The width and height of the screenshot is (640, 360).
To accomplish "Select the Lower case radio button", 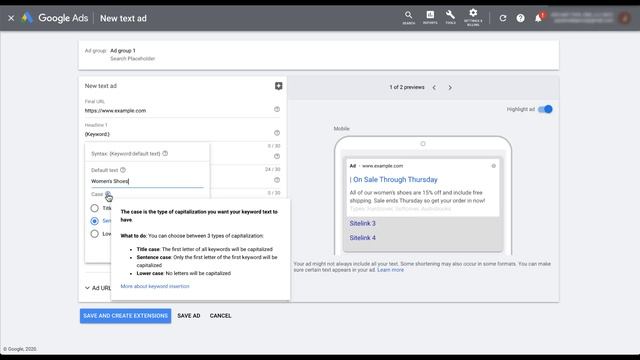I will (95, 234).
